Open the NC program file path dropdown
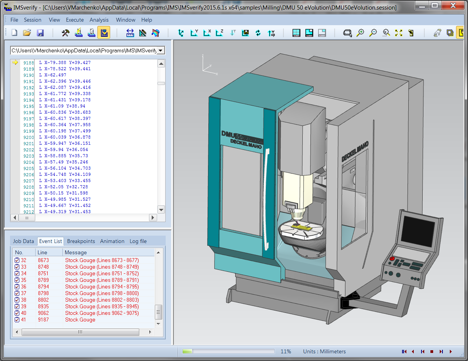Image resolution: width=468 pixels, height=361 pixels. coord(161,51)
